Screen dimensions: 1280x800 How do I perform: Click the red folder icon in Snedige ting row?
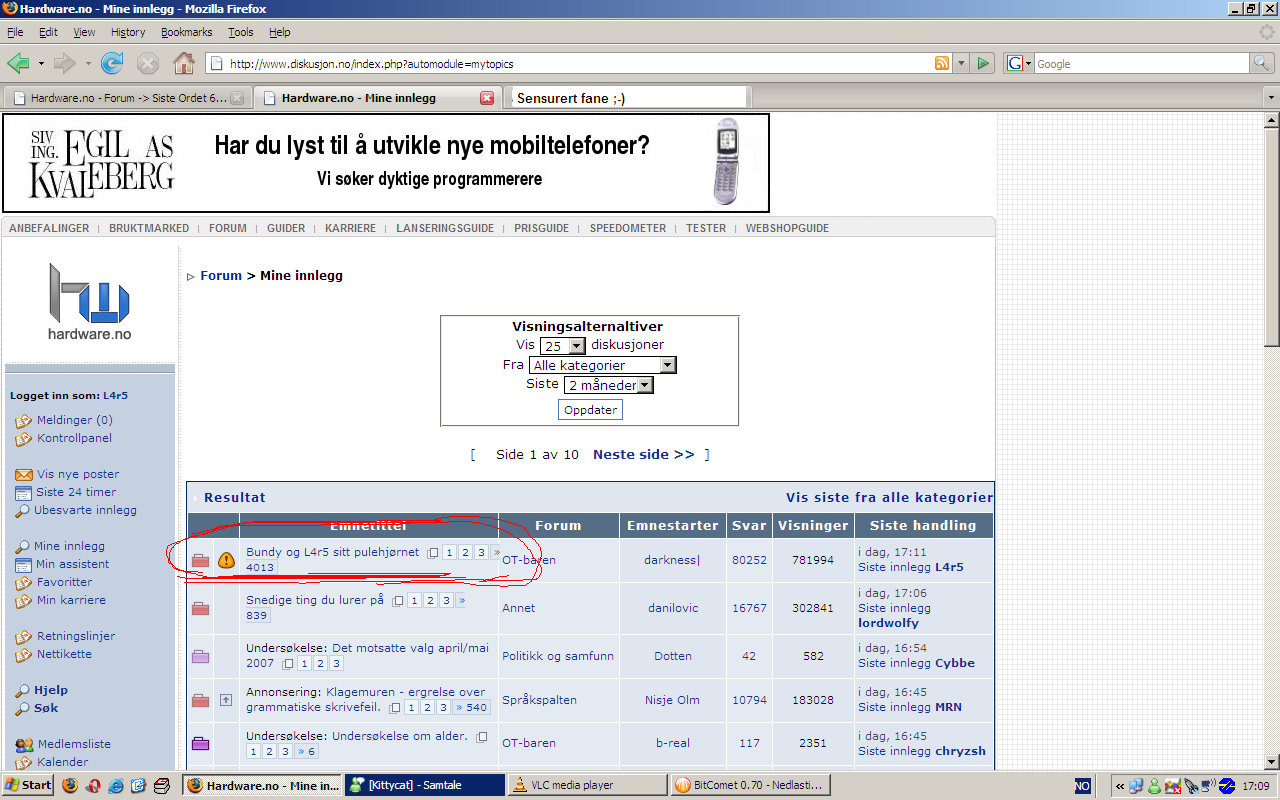click(x=201, y=608)
